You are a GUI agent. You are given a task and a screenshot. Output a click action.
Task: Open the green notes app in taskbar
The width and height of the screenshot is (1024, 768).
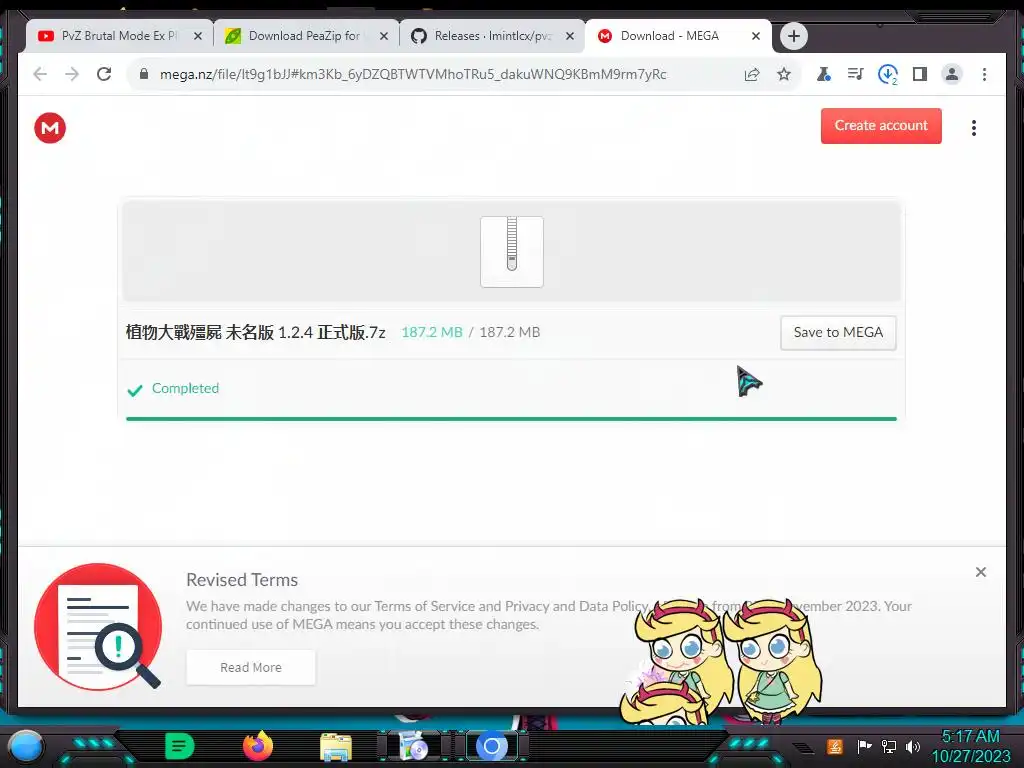[x=180, y=746]
